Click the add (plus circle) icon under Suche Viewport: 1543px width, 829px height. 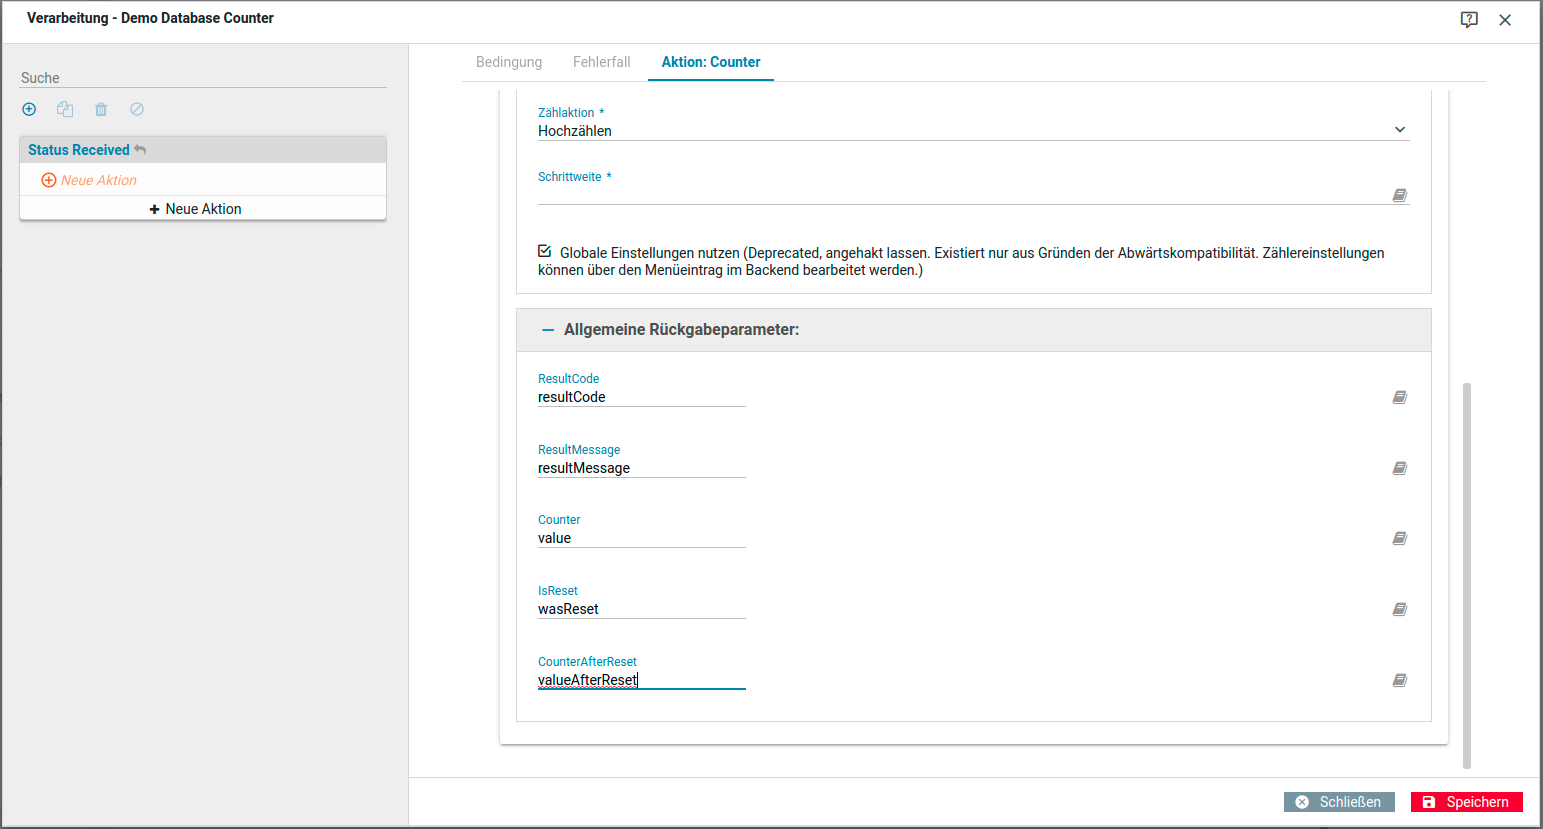coord(29,109)
